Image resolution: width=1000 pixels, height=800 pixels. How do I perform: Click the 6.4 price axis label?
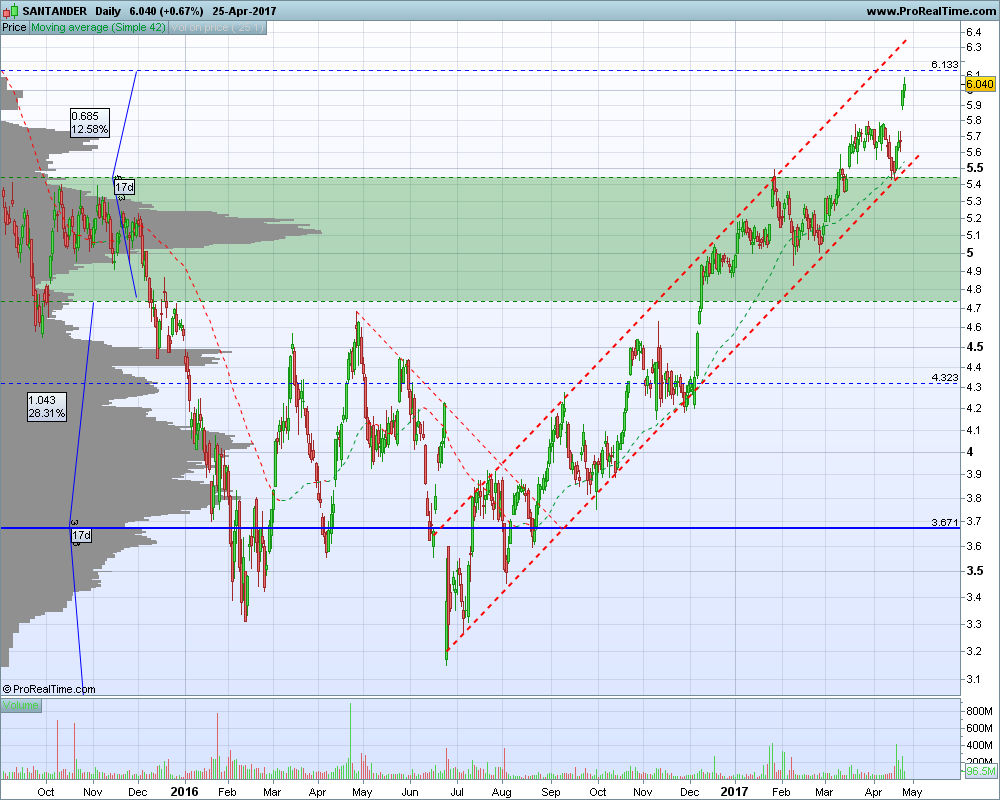point(974,33)
